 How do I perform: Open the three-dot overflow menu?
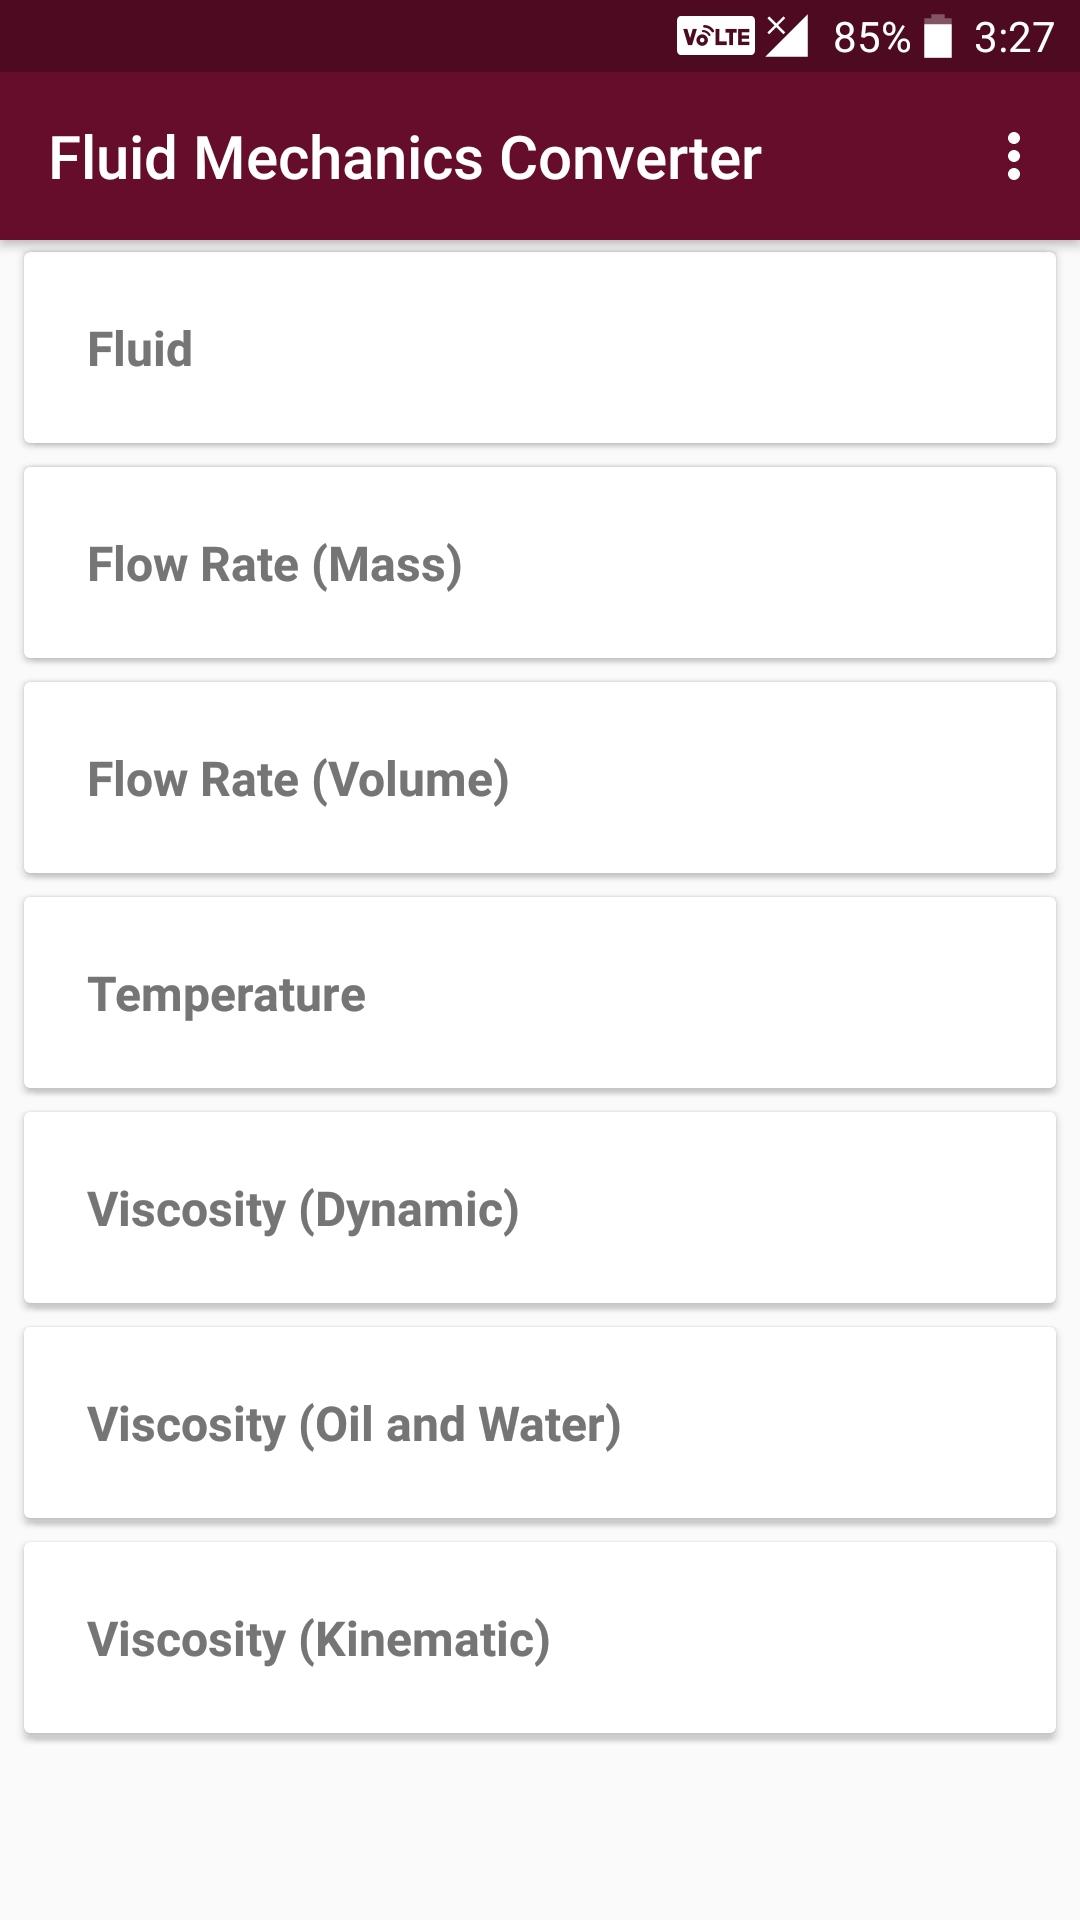point(1013,157)
